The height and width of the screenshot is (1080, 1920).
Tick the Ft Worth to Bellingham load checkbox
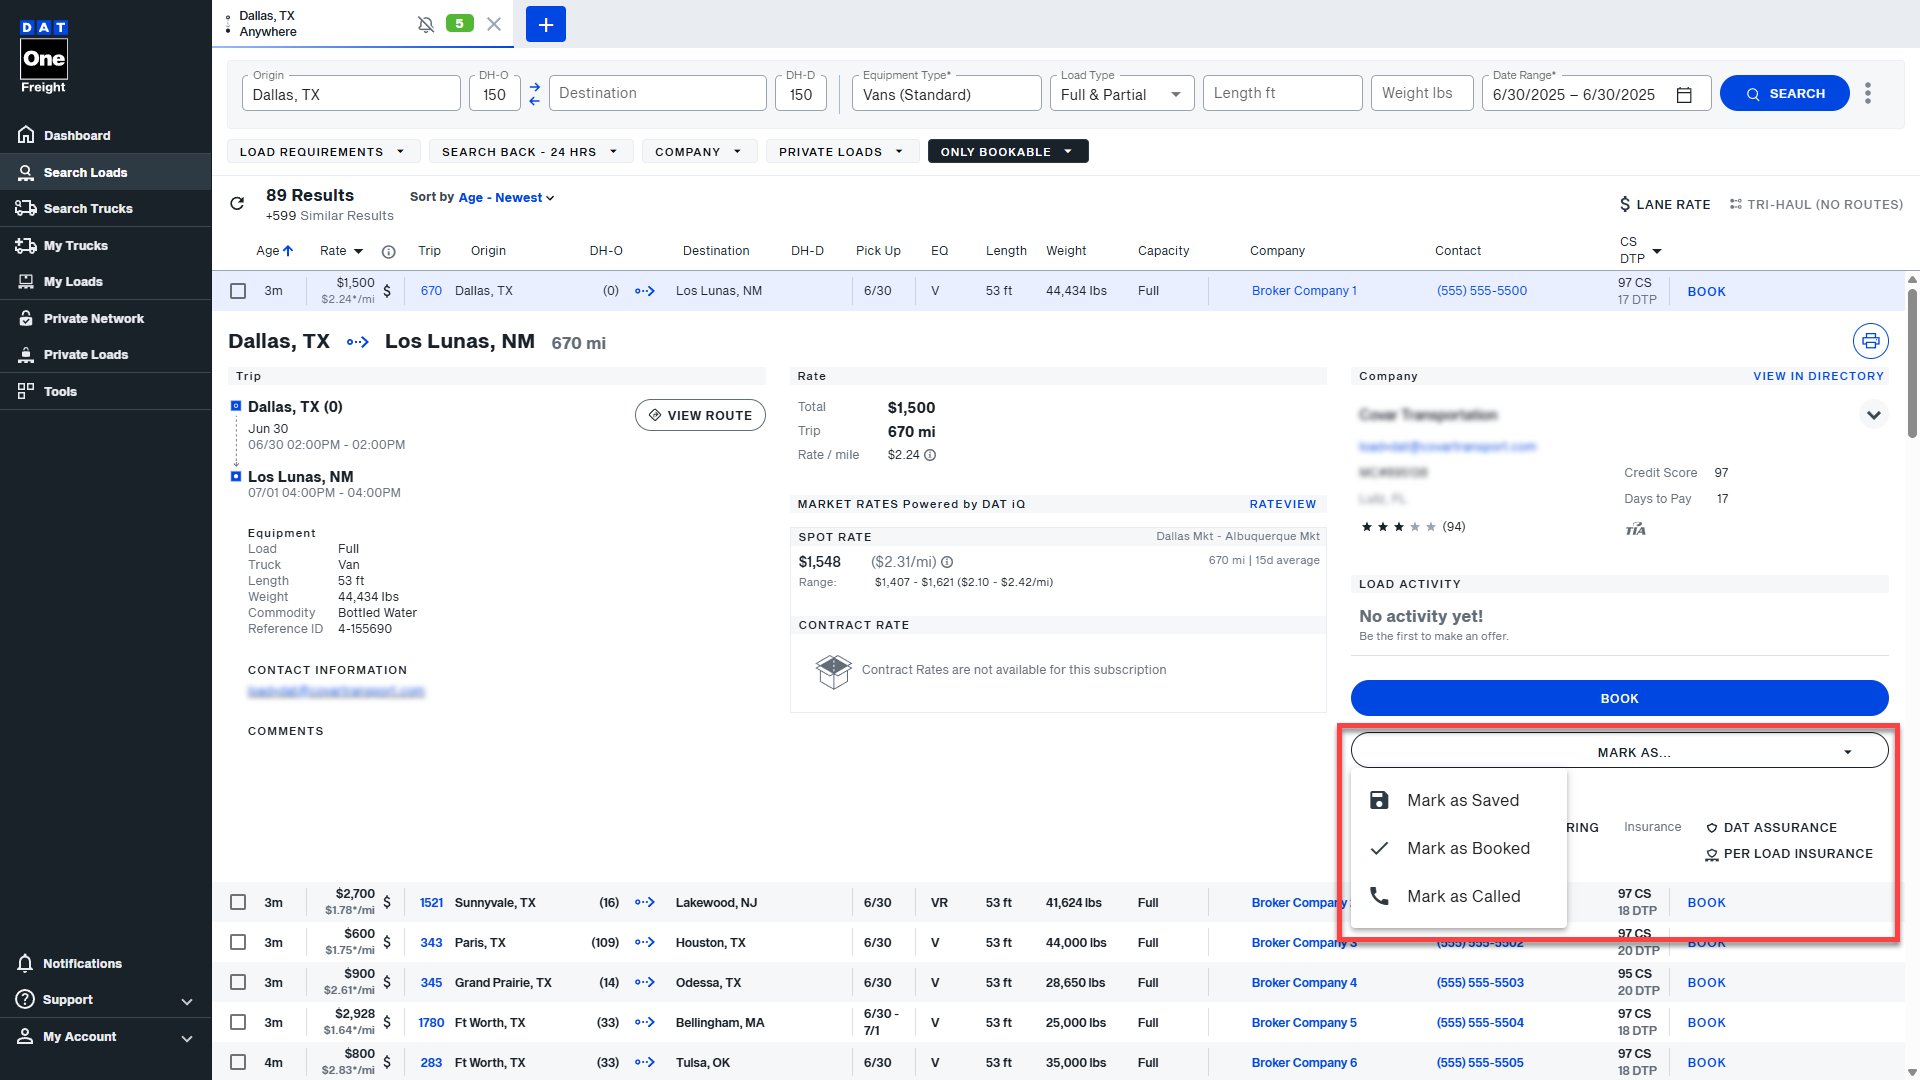[238, 1022]
